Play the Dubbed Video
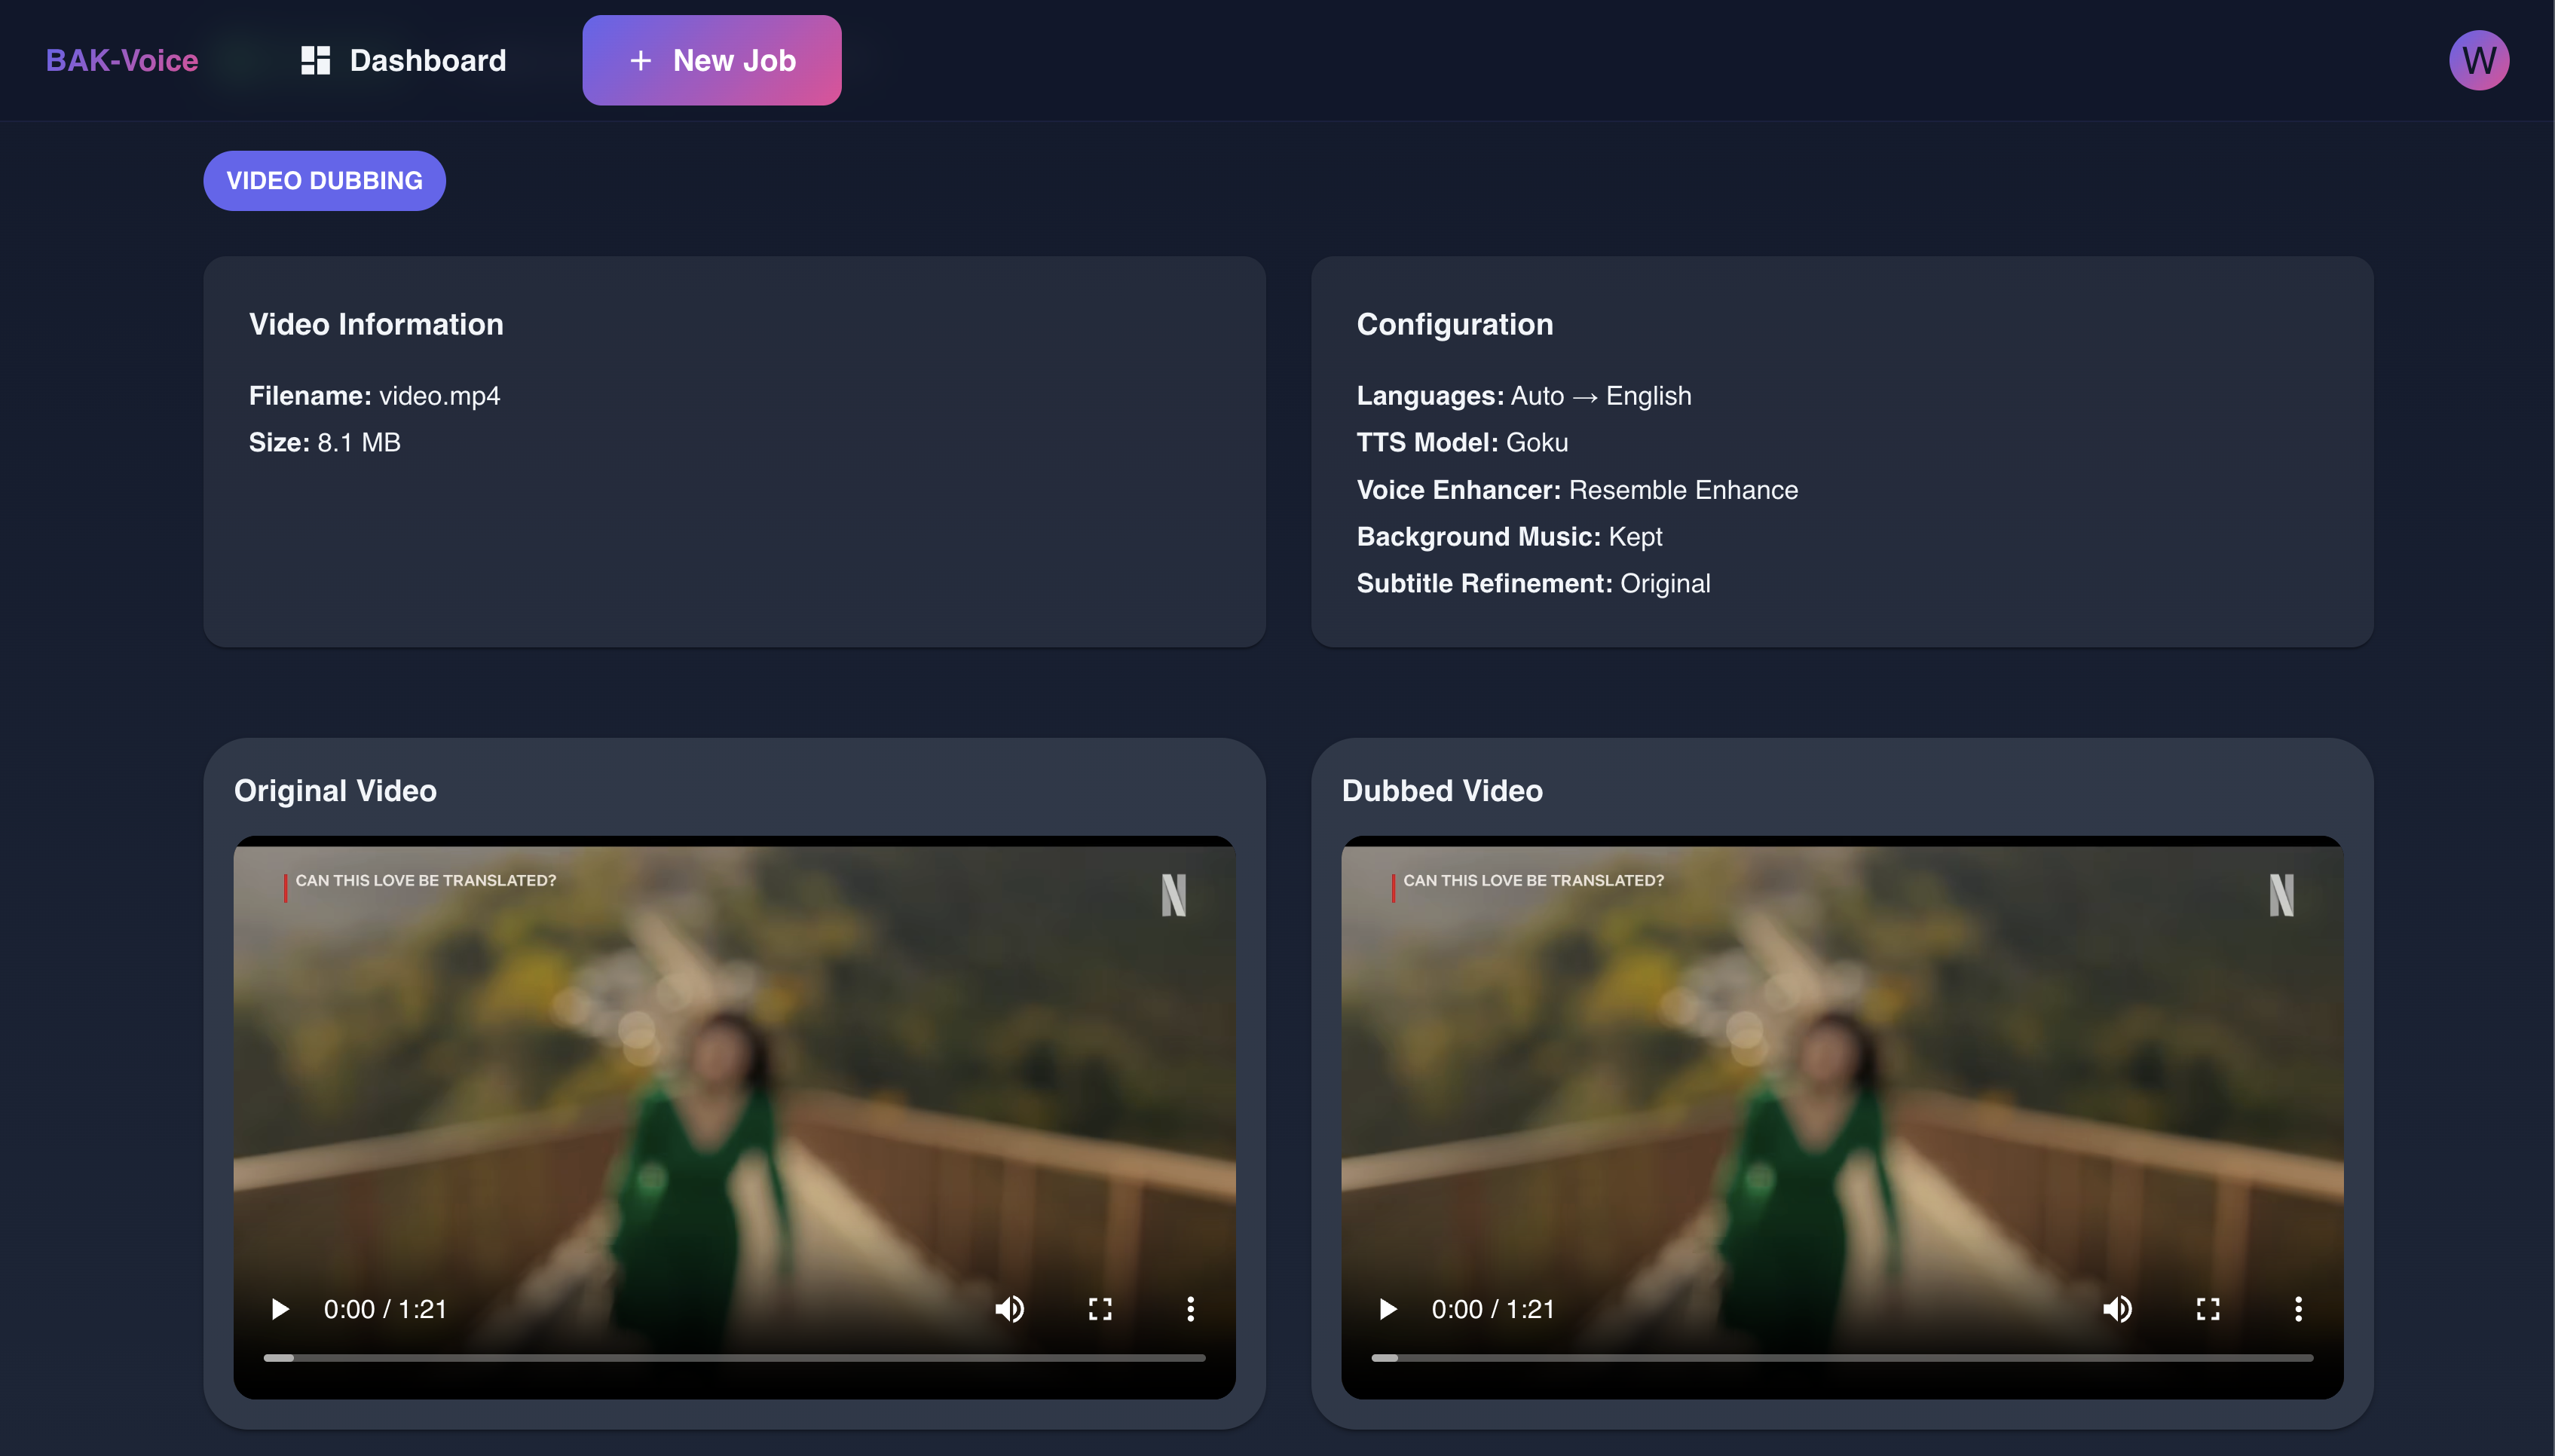This screenshot has width=2555, height=1456. pos(1388,1309)
